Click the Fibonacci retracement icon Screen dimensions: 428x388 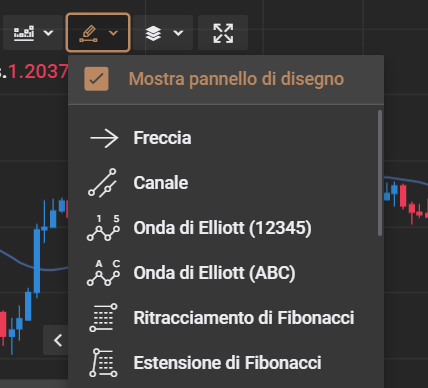pyautogui.click(x=103, y=318)
